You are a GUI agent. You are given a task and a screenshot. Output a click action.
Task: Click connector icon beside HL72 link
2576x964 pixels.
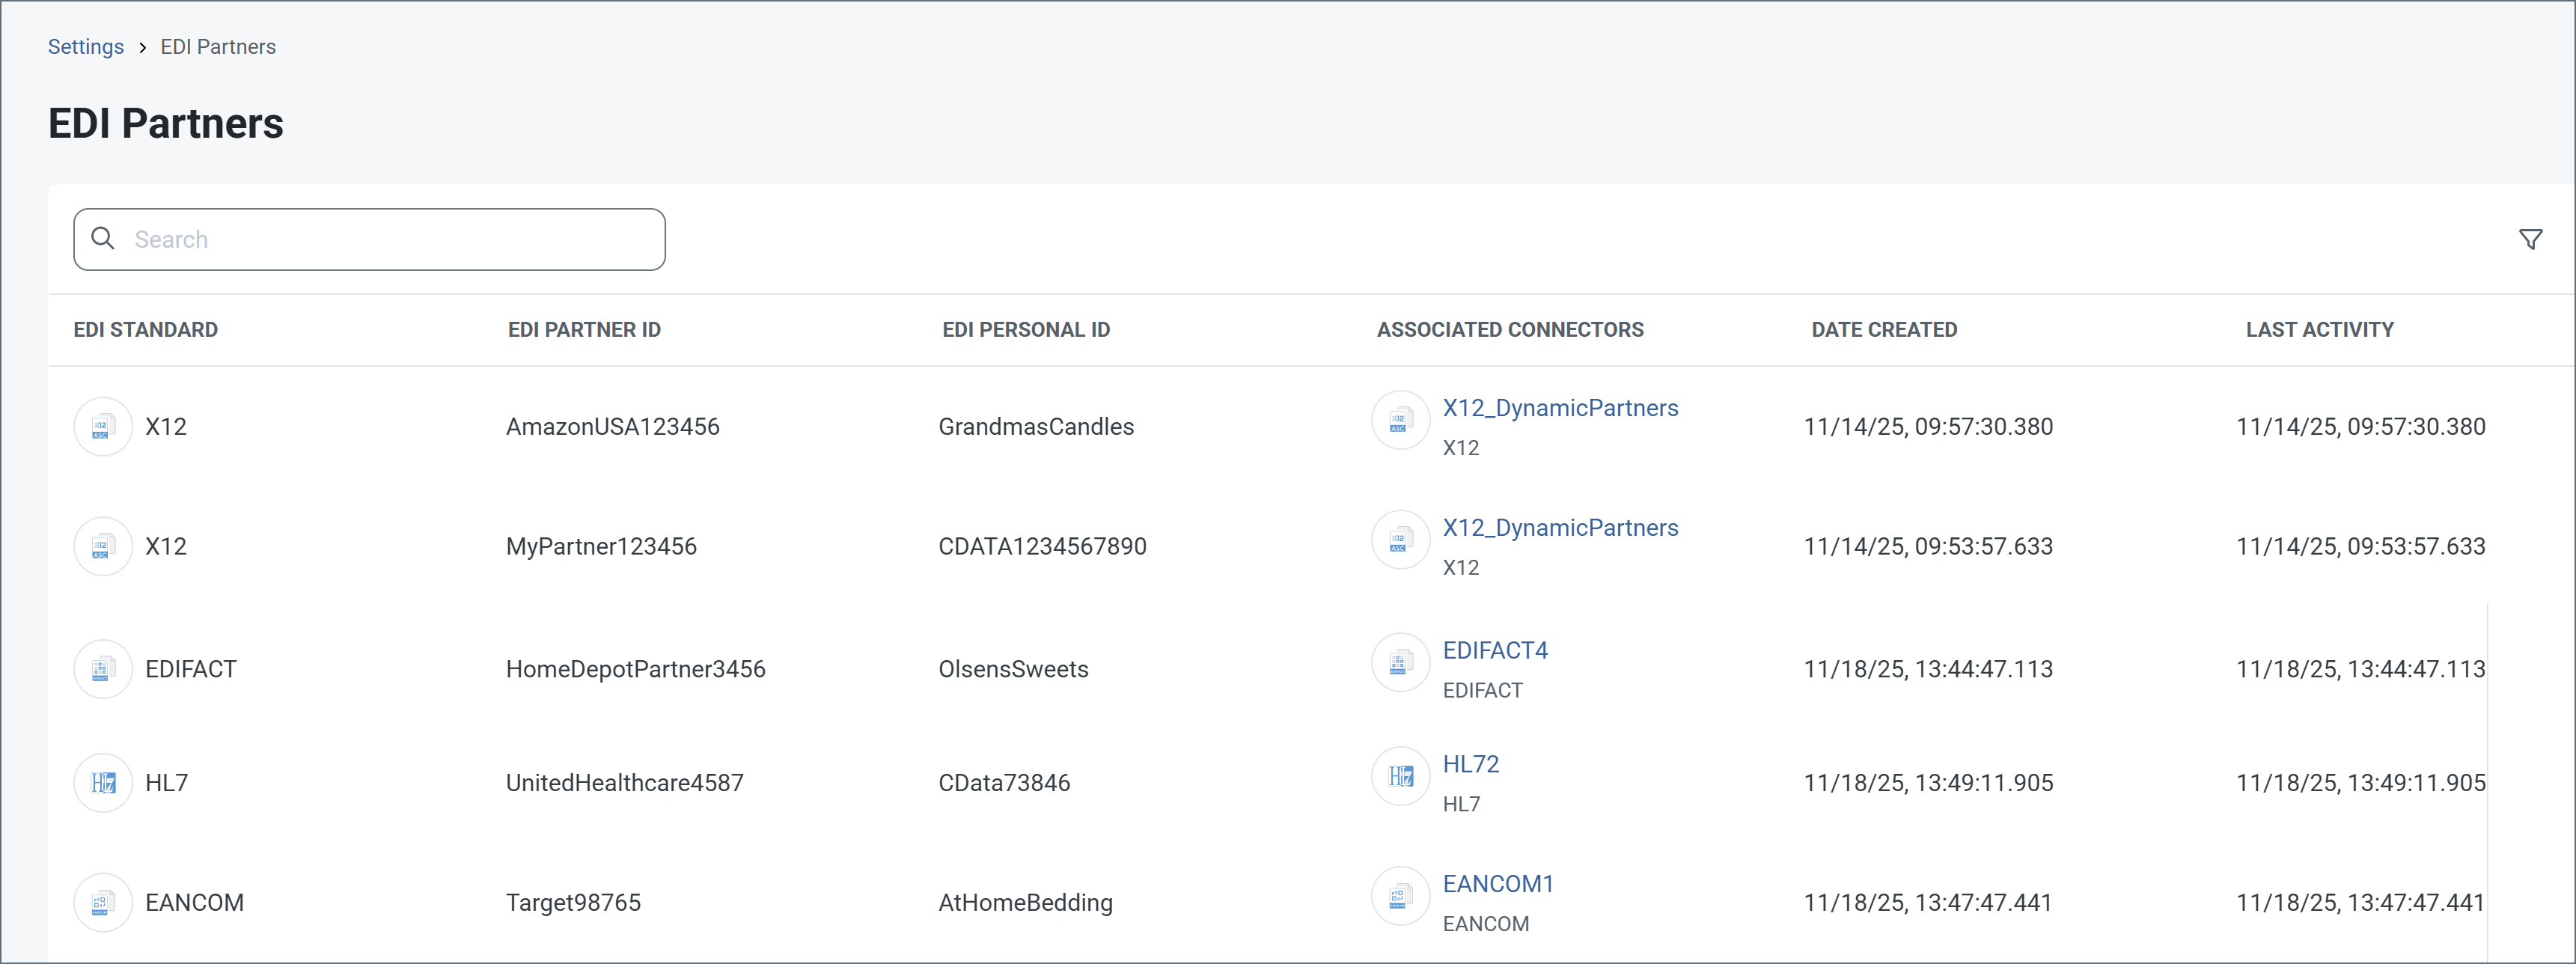pos(1399,776)
